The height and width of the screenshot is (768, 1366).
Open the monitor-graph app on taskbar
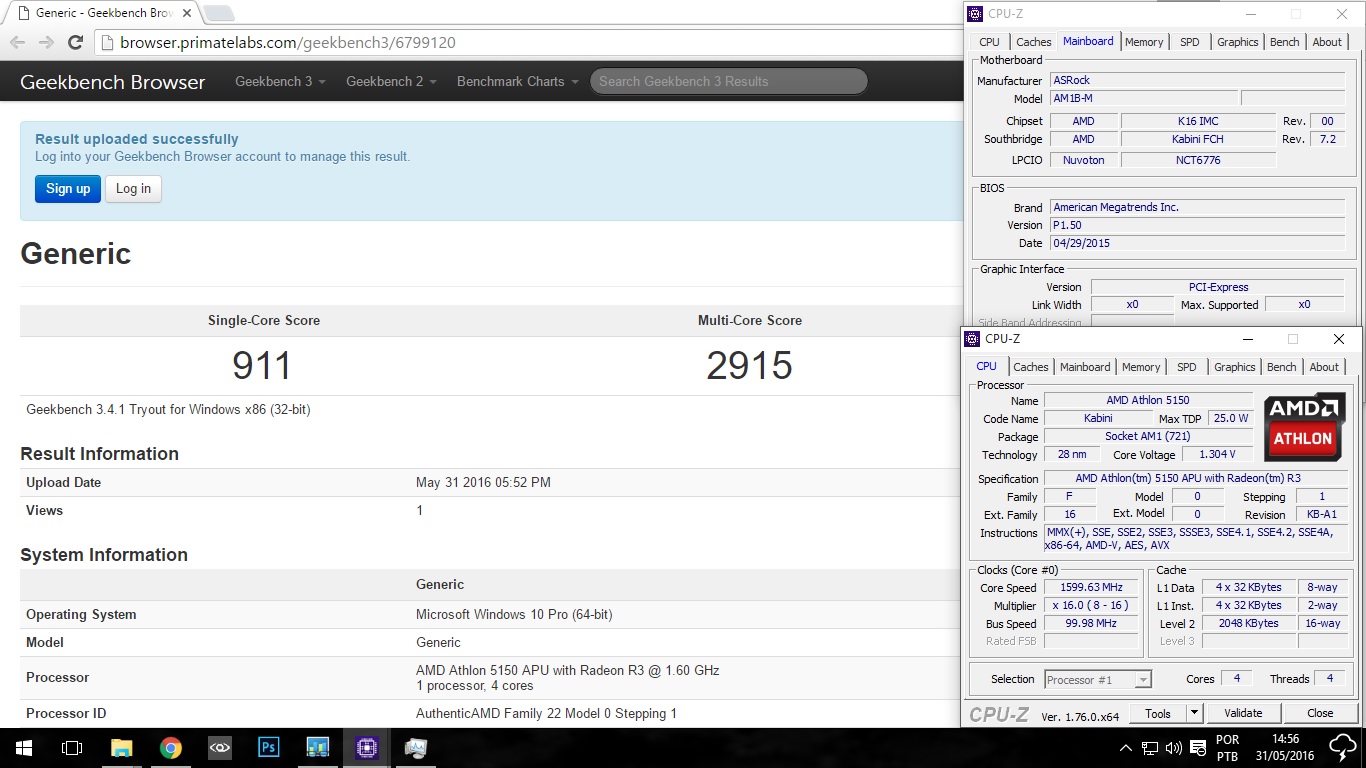coord(416,747)
